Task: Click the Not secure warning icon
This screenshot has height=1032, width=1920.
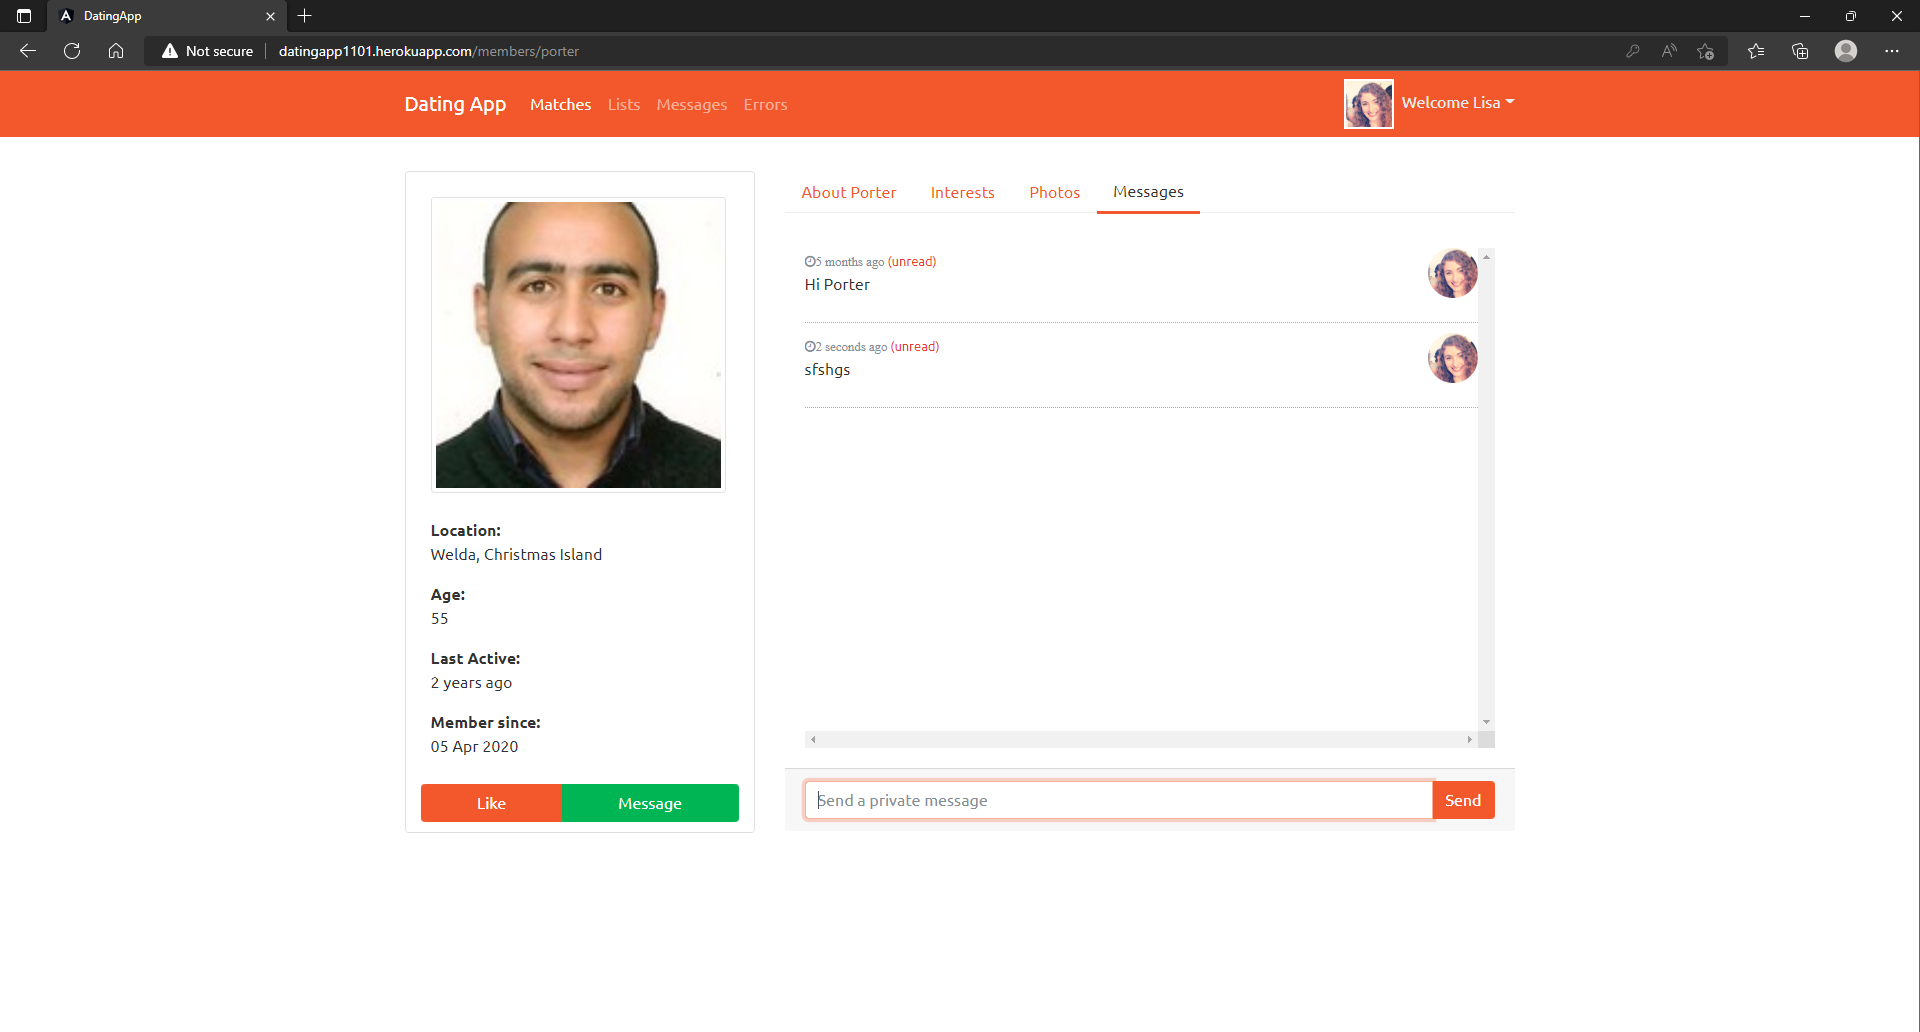Action: point(170,51)
